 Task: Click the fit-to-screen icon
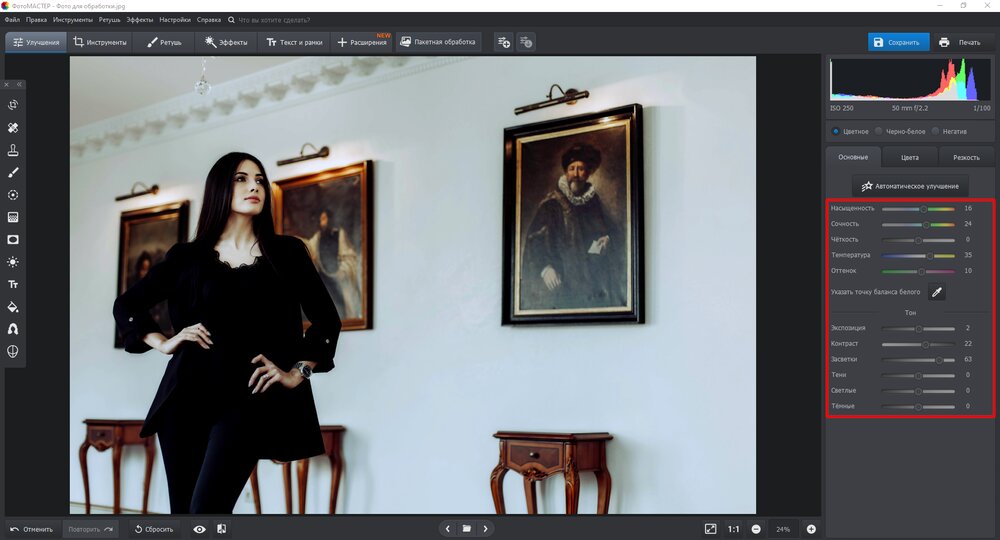(x=710, y=529)
